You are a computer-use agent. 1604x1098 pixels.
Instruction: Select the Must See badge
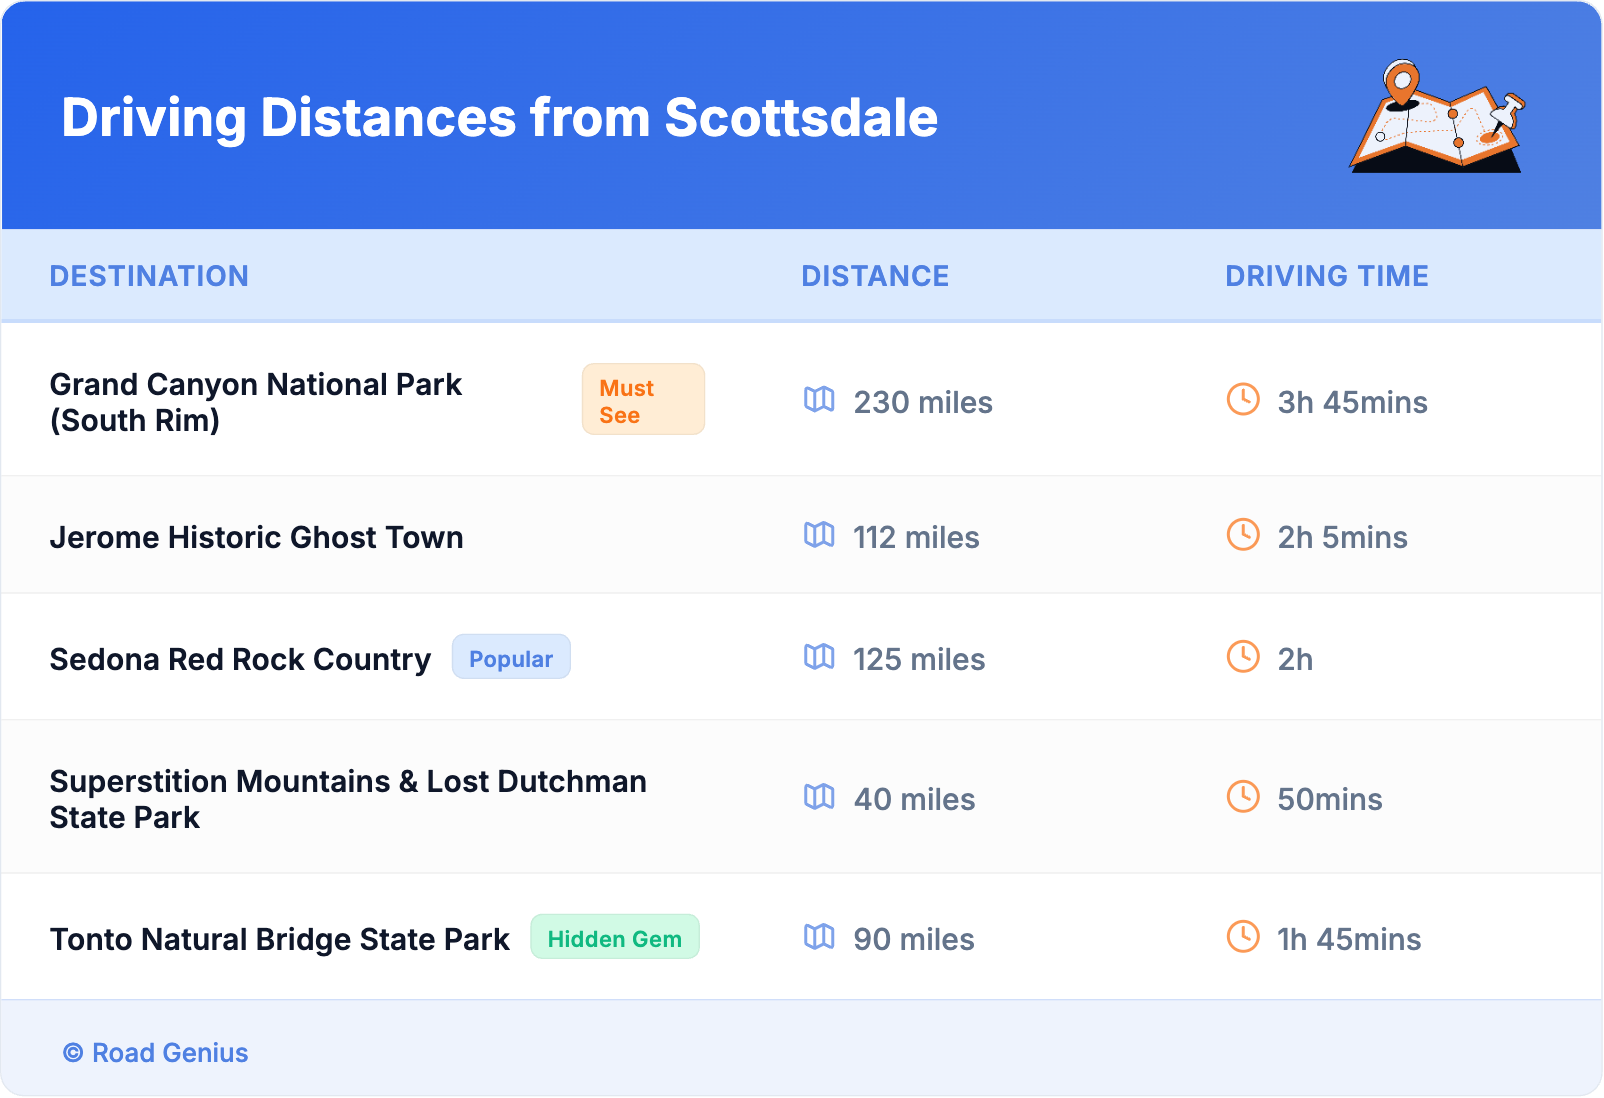pyautogui.click(x=643, y=400)
